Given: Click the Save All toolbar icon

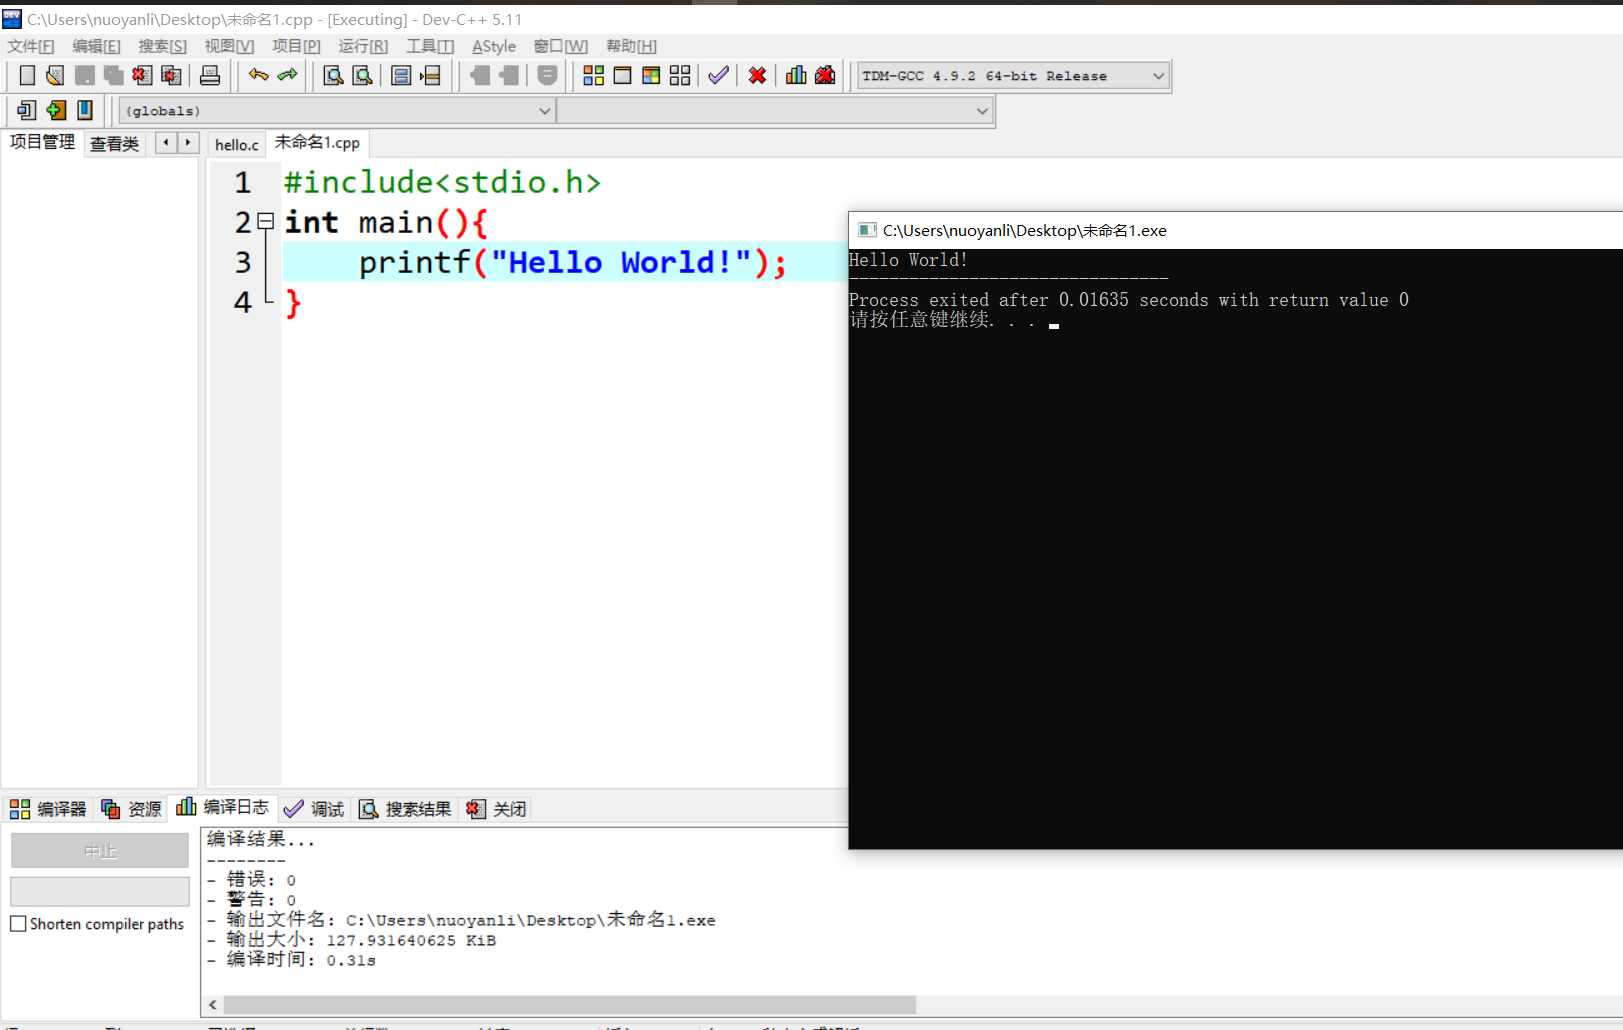Looking at the screenshot, I should click(113, 75).
